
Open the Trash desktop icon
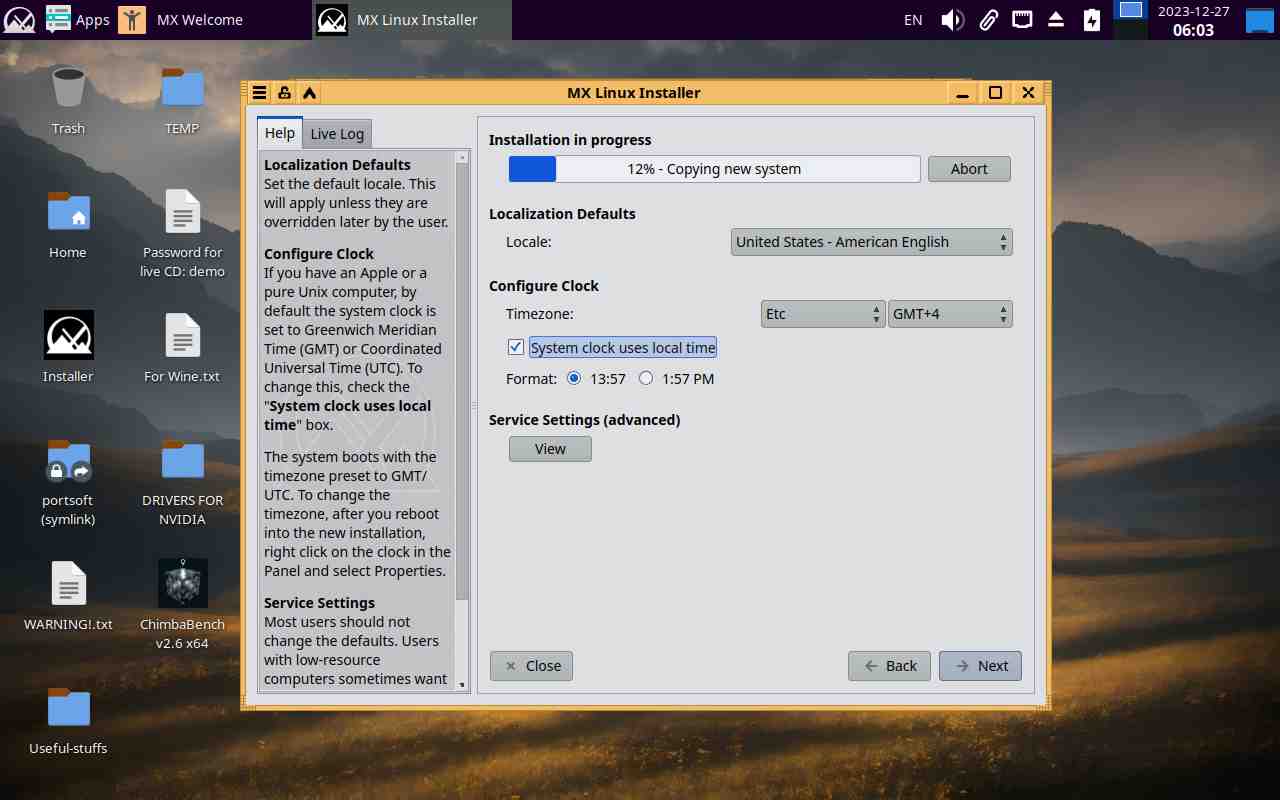click(x=68, y=100)
